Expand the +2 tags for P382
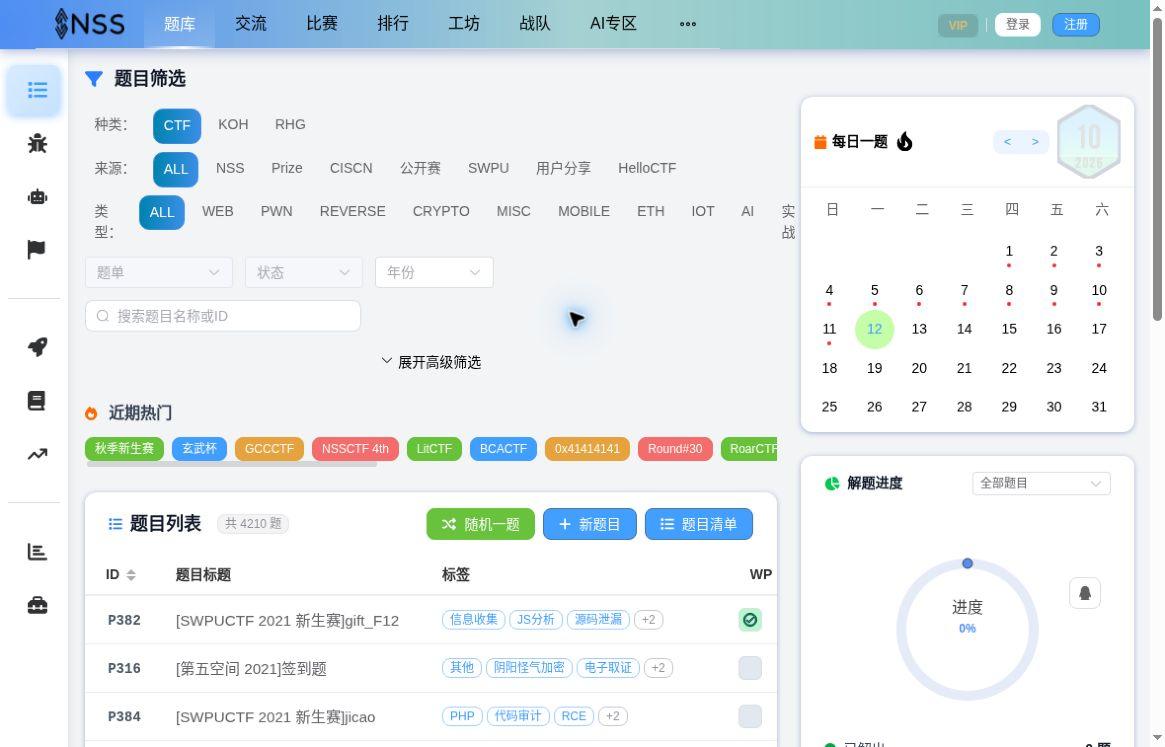Viewport: 1165px width, 747px height. pos(649,619)
